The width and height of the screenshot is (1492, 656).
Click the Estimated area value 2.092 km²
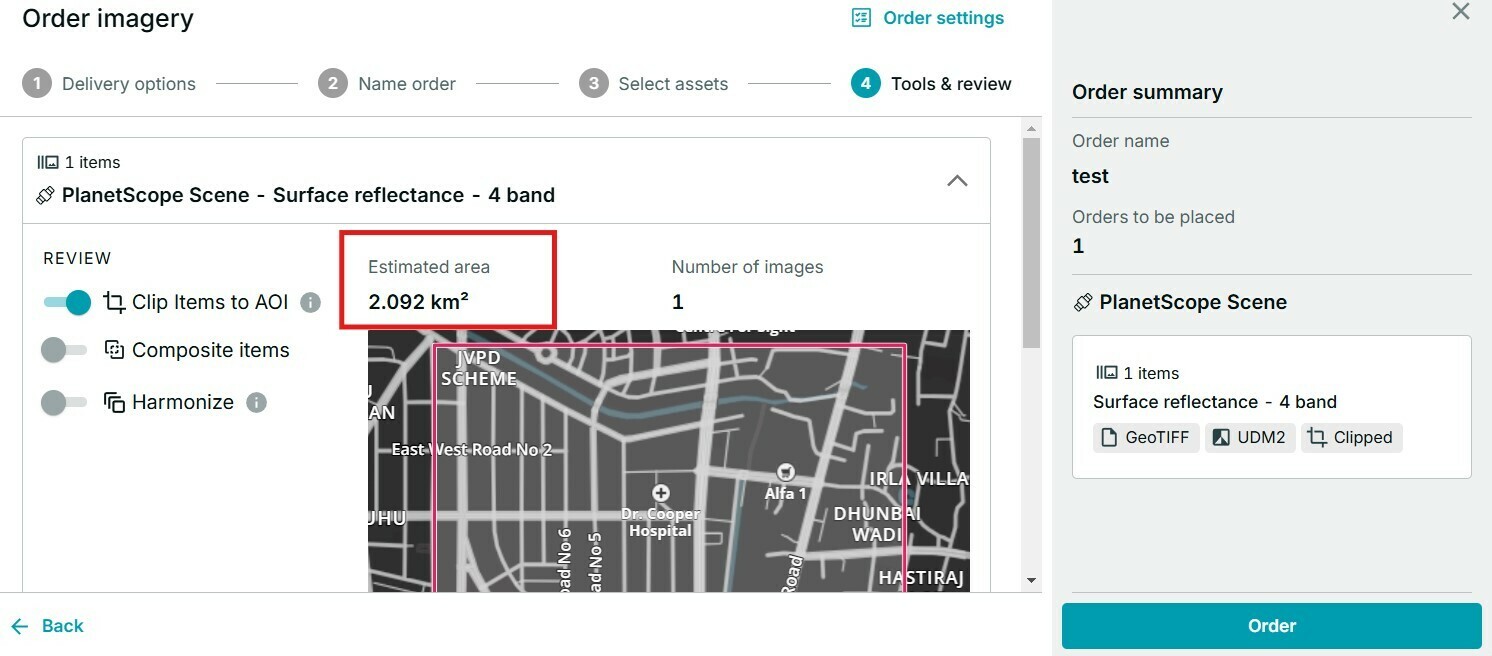418,302
